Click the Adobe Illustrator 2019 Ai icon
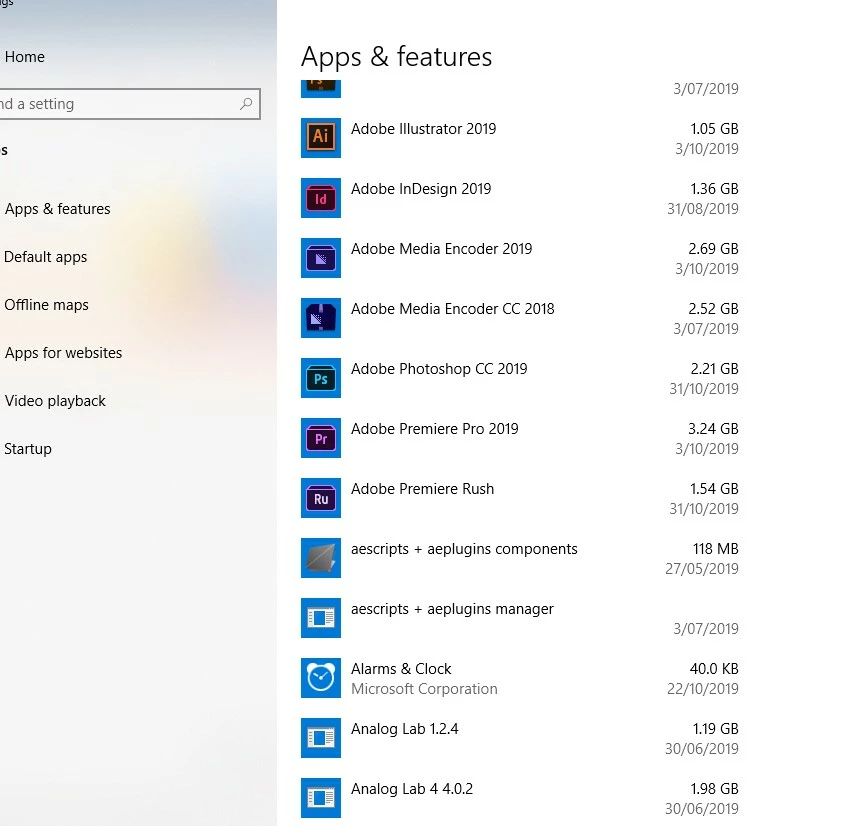Image resolution: width=856 pixels, height=826 pixels. [320, 138]
